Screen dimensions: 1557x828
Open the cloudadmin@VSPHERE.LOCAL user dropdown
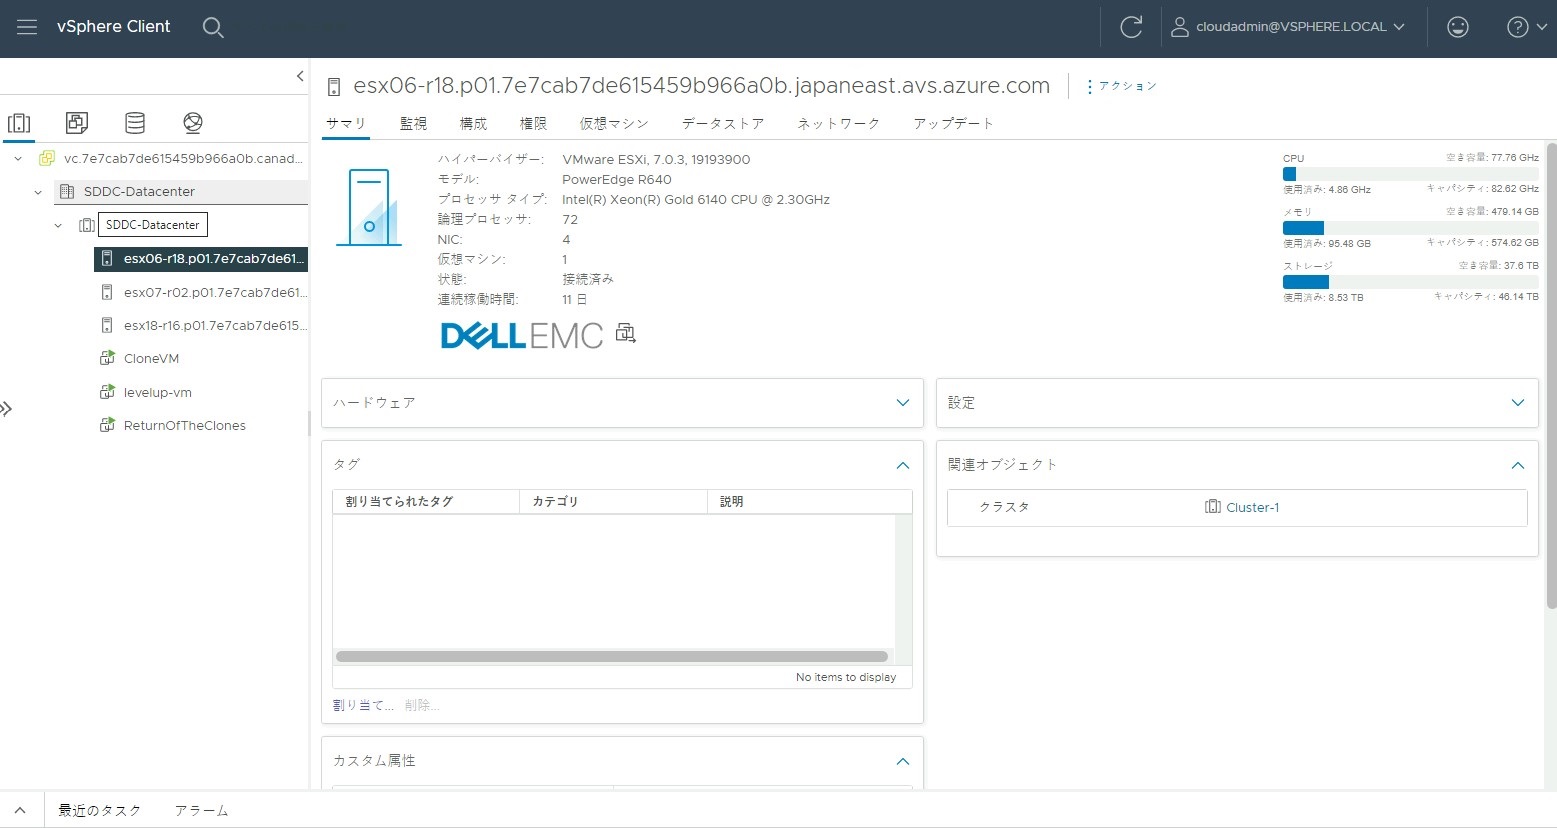[1289, 27]
